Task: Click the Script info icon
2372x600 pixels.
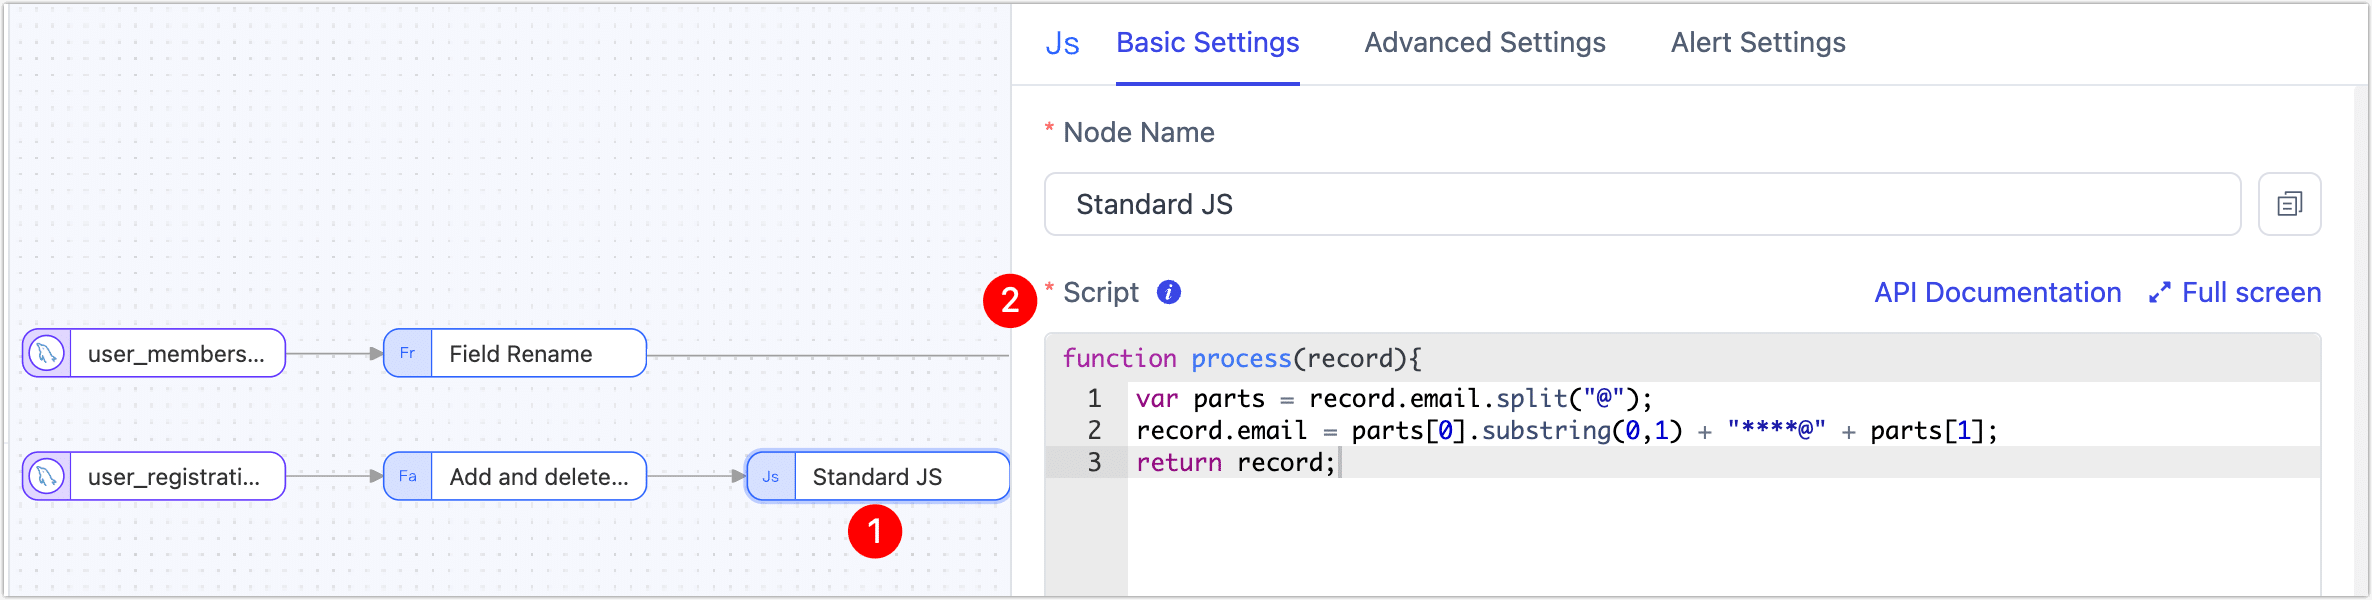Action: (1168, 292)
